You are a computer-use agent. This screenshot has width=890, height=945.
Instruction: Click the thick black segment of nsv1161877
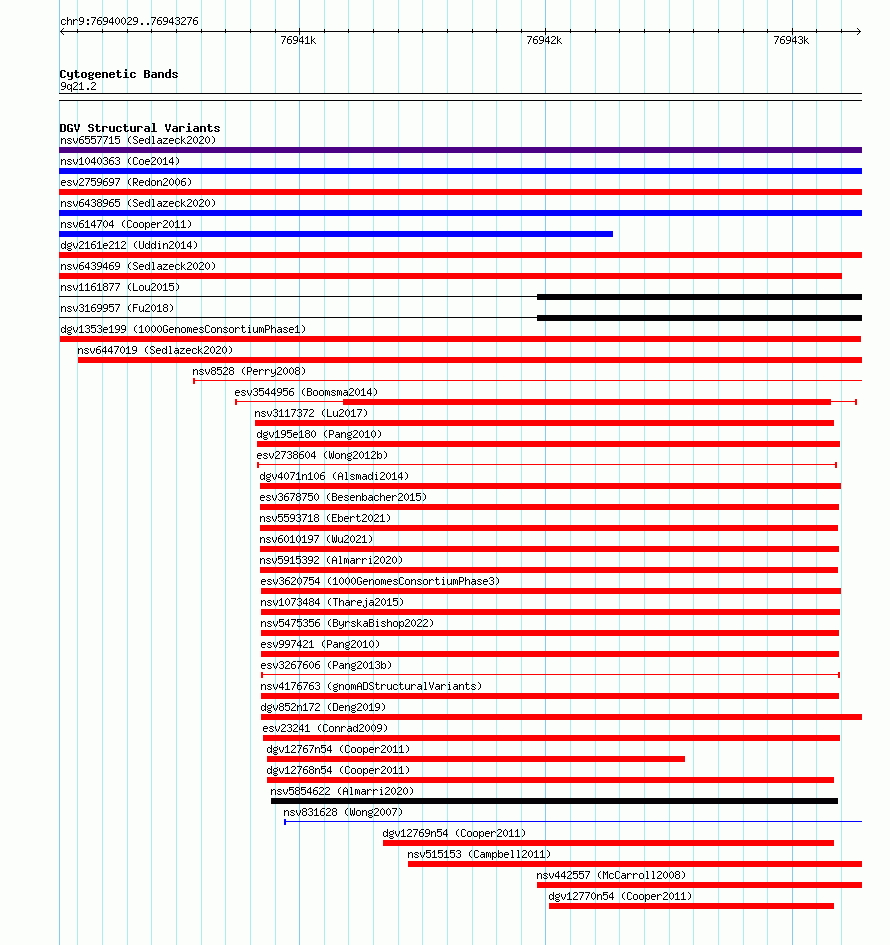tap(700, 297)
